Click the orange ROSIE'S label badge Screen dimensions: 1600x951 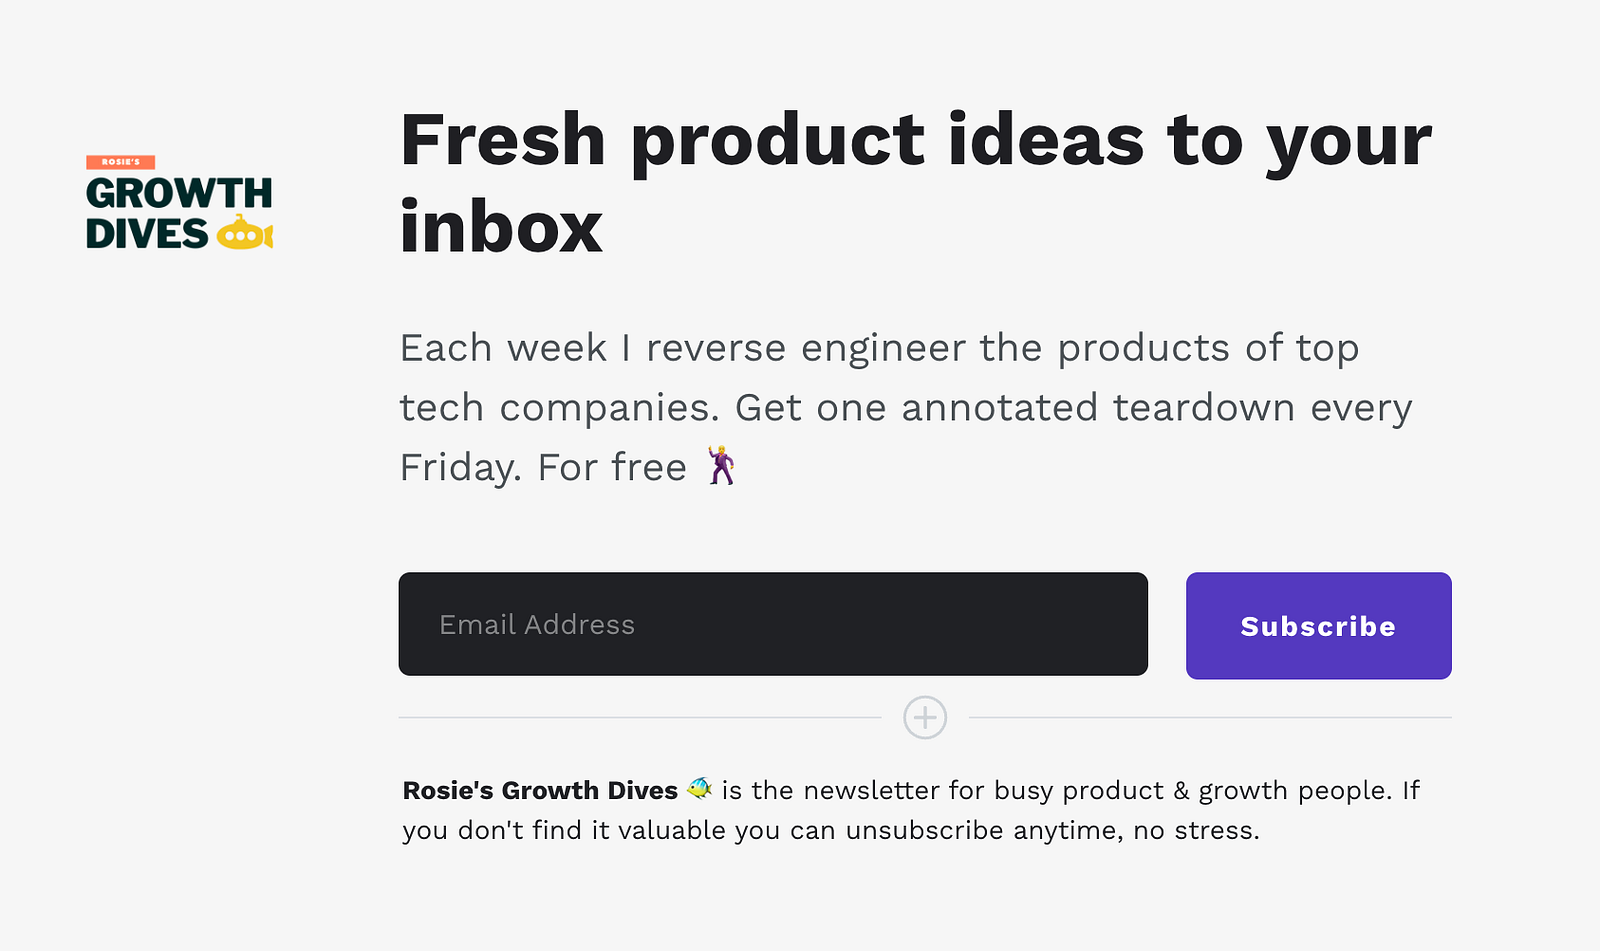tap(120, 162)
